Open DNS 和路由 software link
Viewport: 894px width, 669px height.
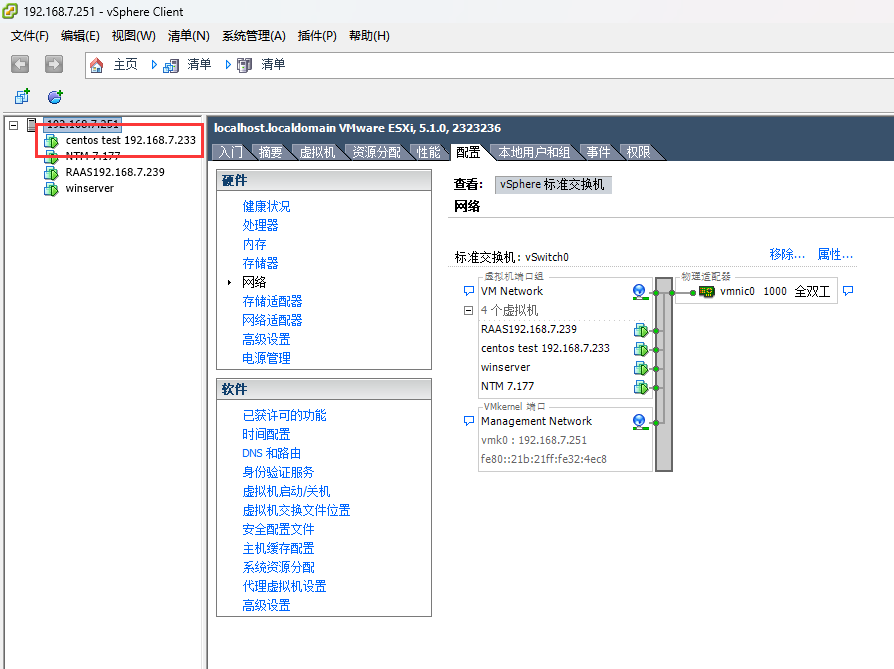coord(271,453)
